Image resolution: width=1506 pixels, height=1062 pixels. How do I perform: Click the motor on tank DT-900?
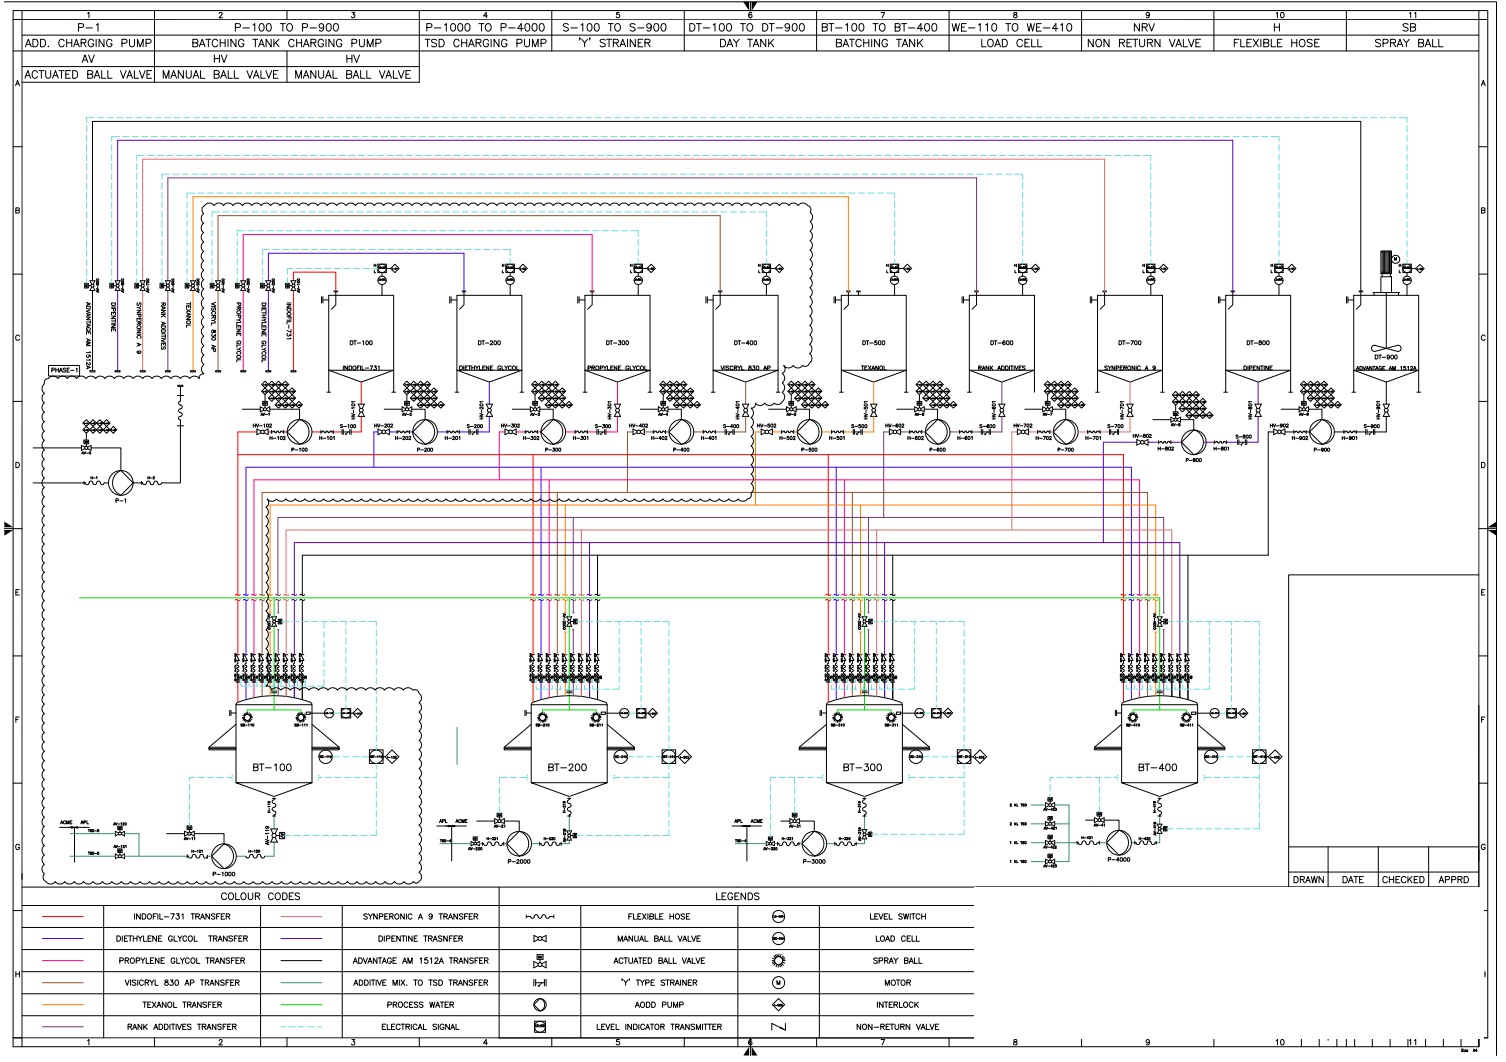(1386, 264)
